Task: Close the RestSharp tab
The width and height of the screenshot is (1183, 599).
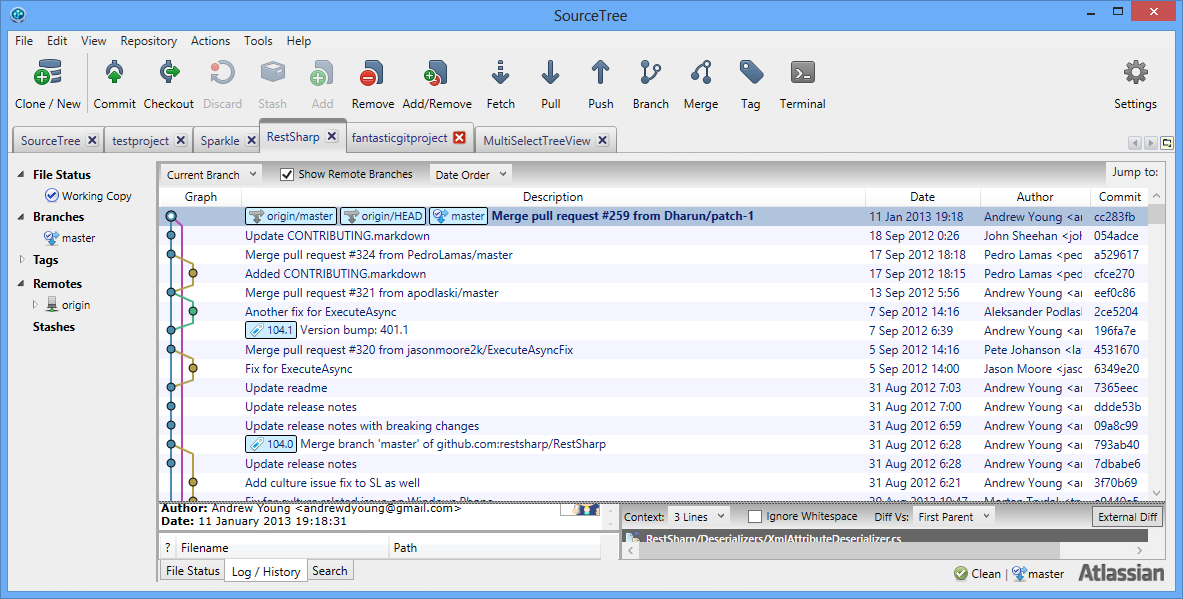Action: coord(331,137)
